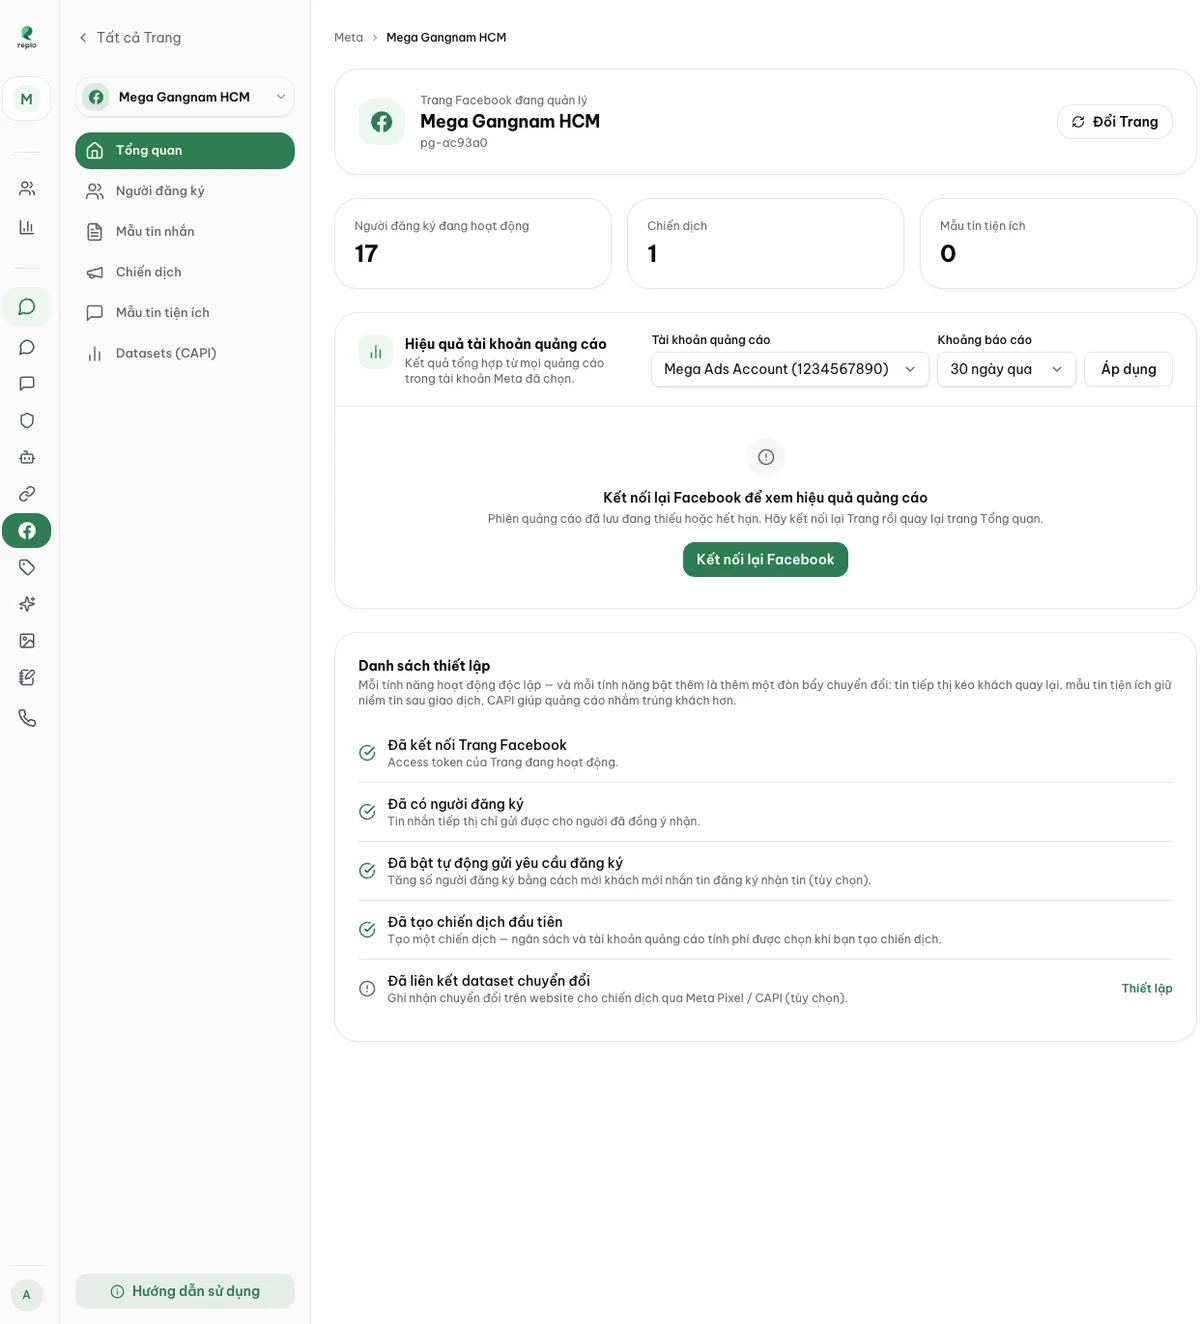Expand the Mega Gangnam HCM page selector
Image resolution: width=1200 pixels, height=1324 pixels.
click(x=185, y=97)
